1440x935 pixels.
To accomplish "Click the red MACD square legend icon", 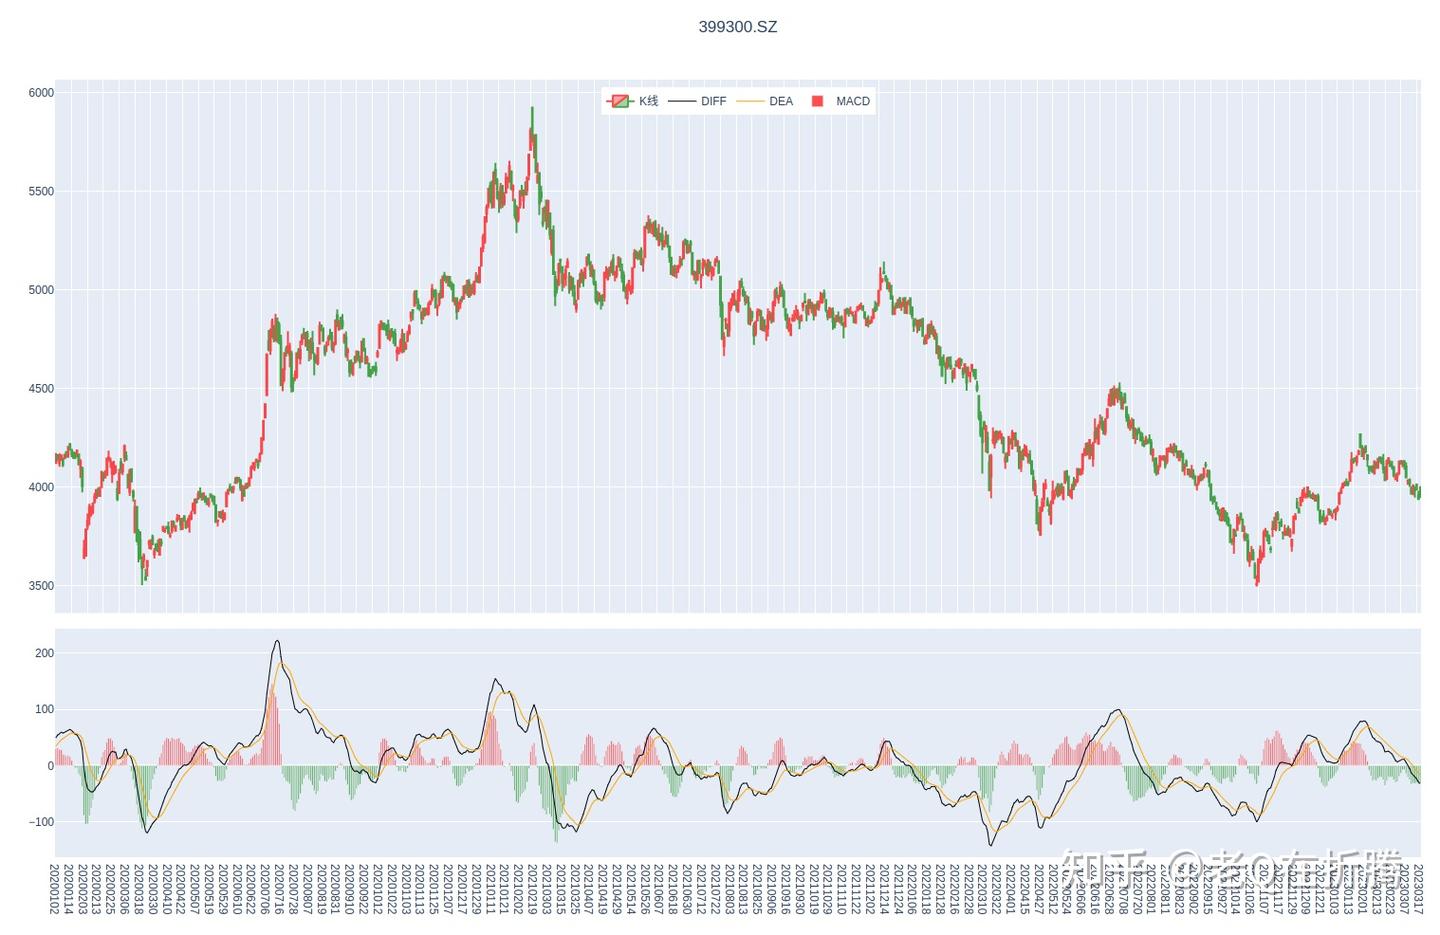I will point(816,101).
